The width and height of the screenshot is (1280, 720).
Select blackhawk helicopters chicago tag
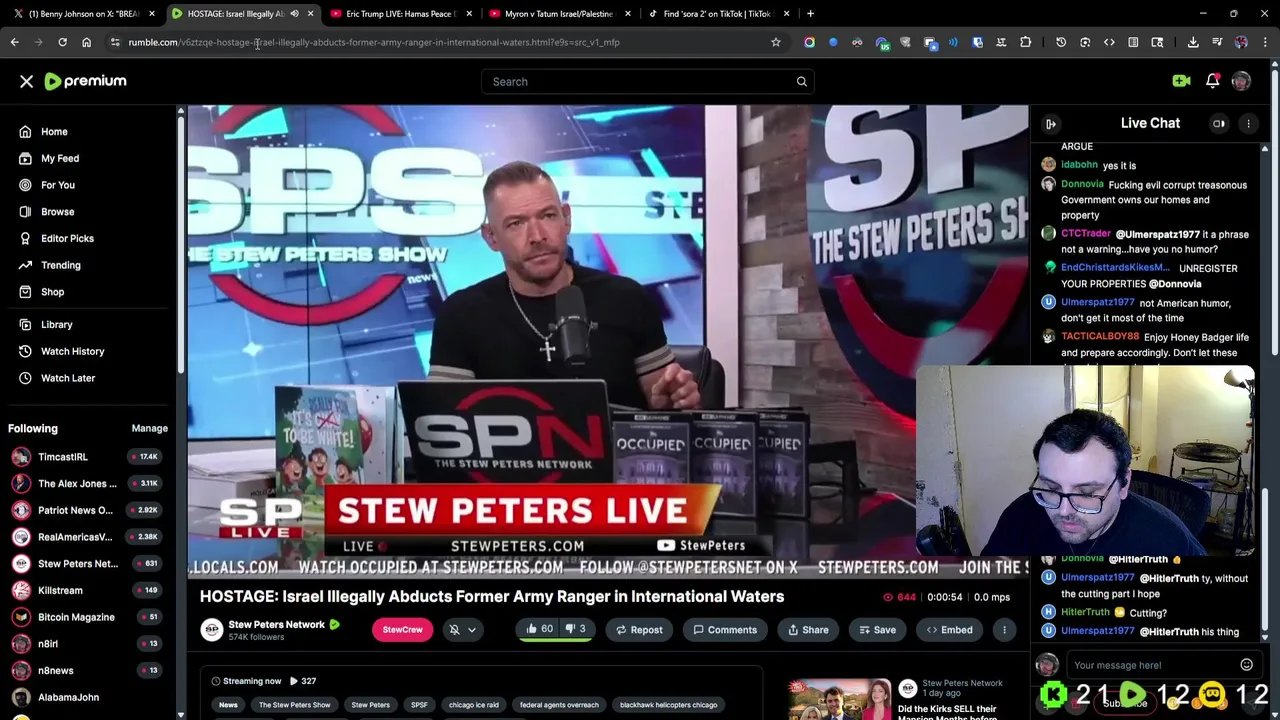point(668,705)
